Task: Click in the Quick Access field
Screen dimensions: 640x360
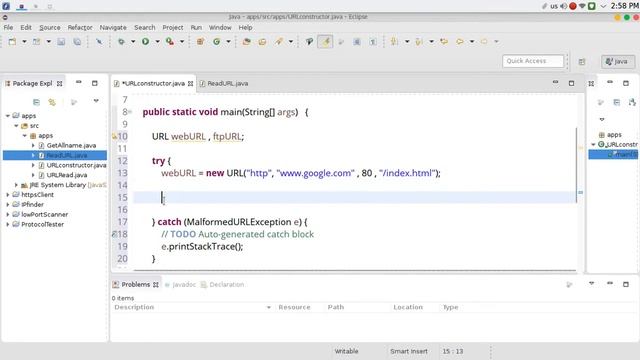Action: point(533,61)
